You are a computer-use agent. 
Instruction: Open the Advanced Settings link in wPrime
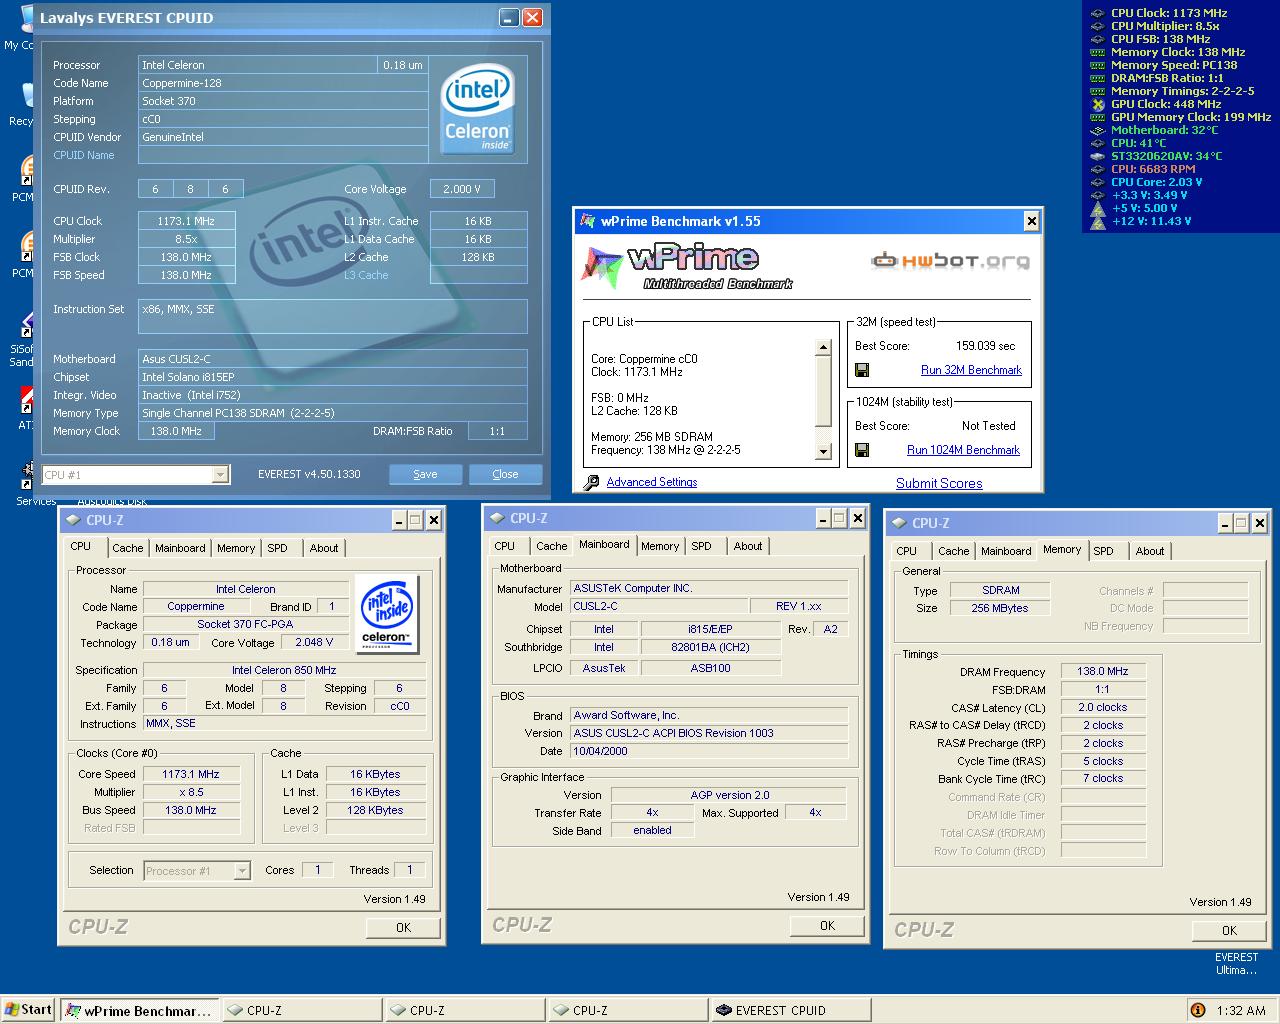coord(652,482)
